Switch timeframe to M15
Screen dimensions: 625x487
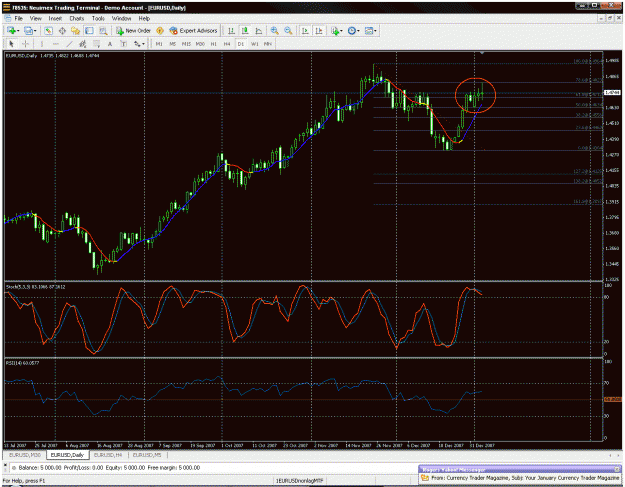[x=186, y=44]
